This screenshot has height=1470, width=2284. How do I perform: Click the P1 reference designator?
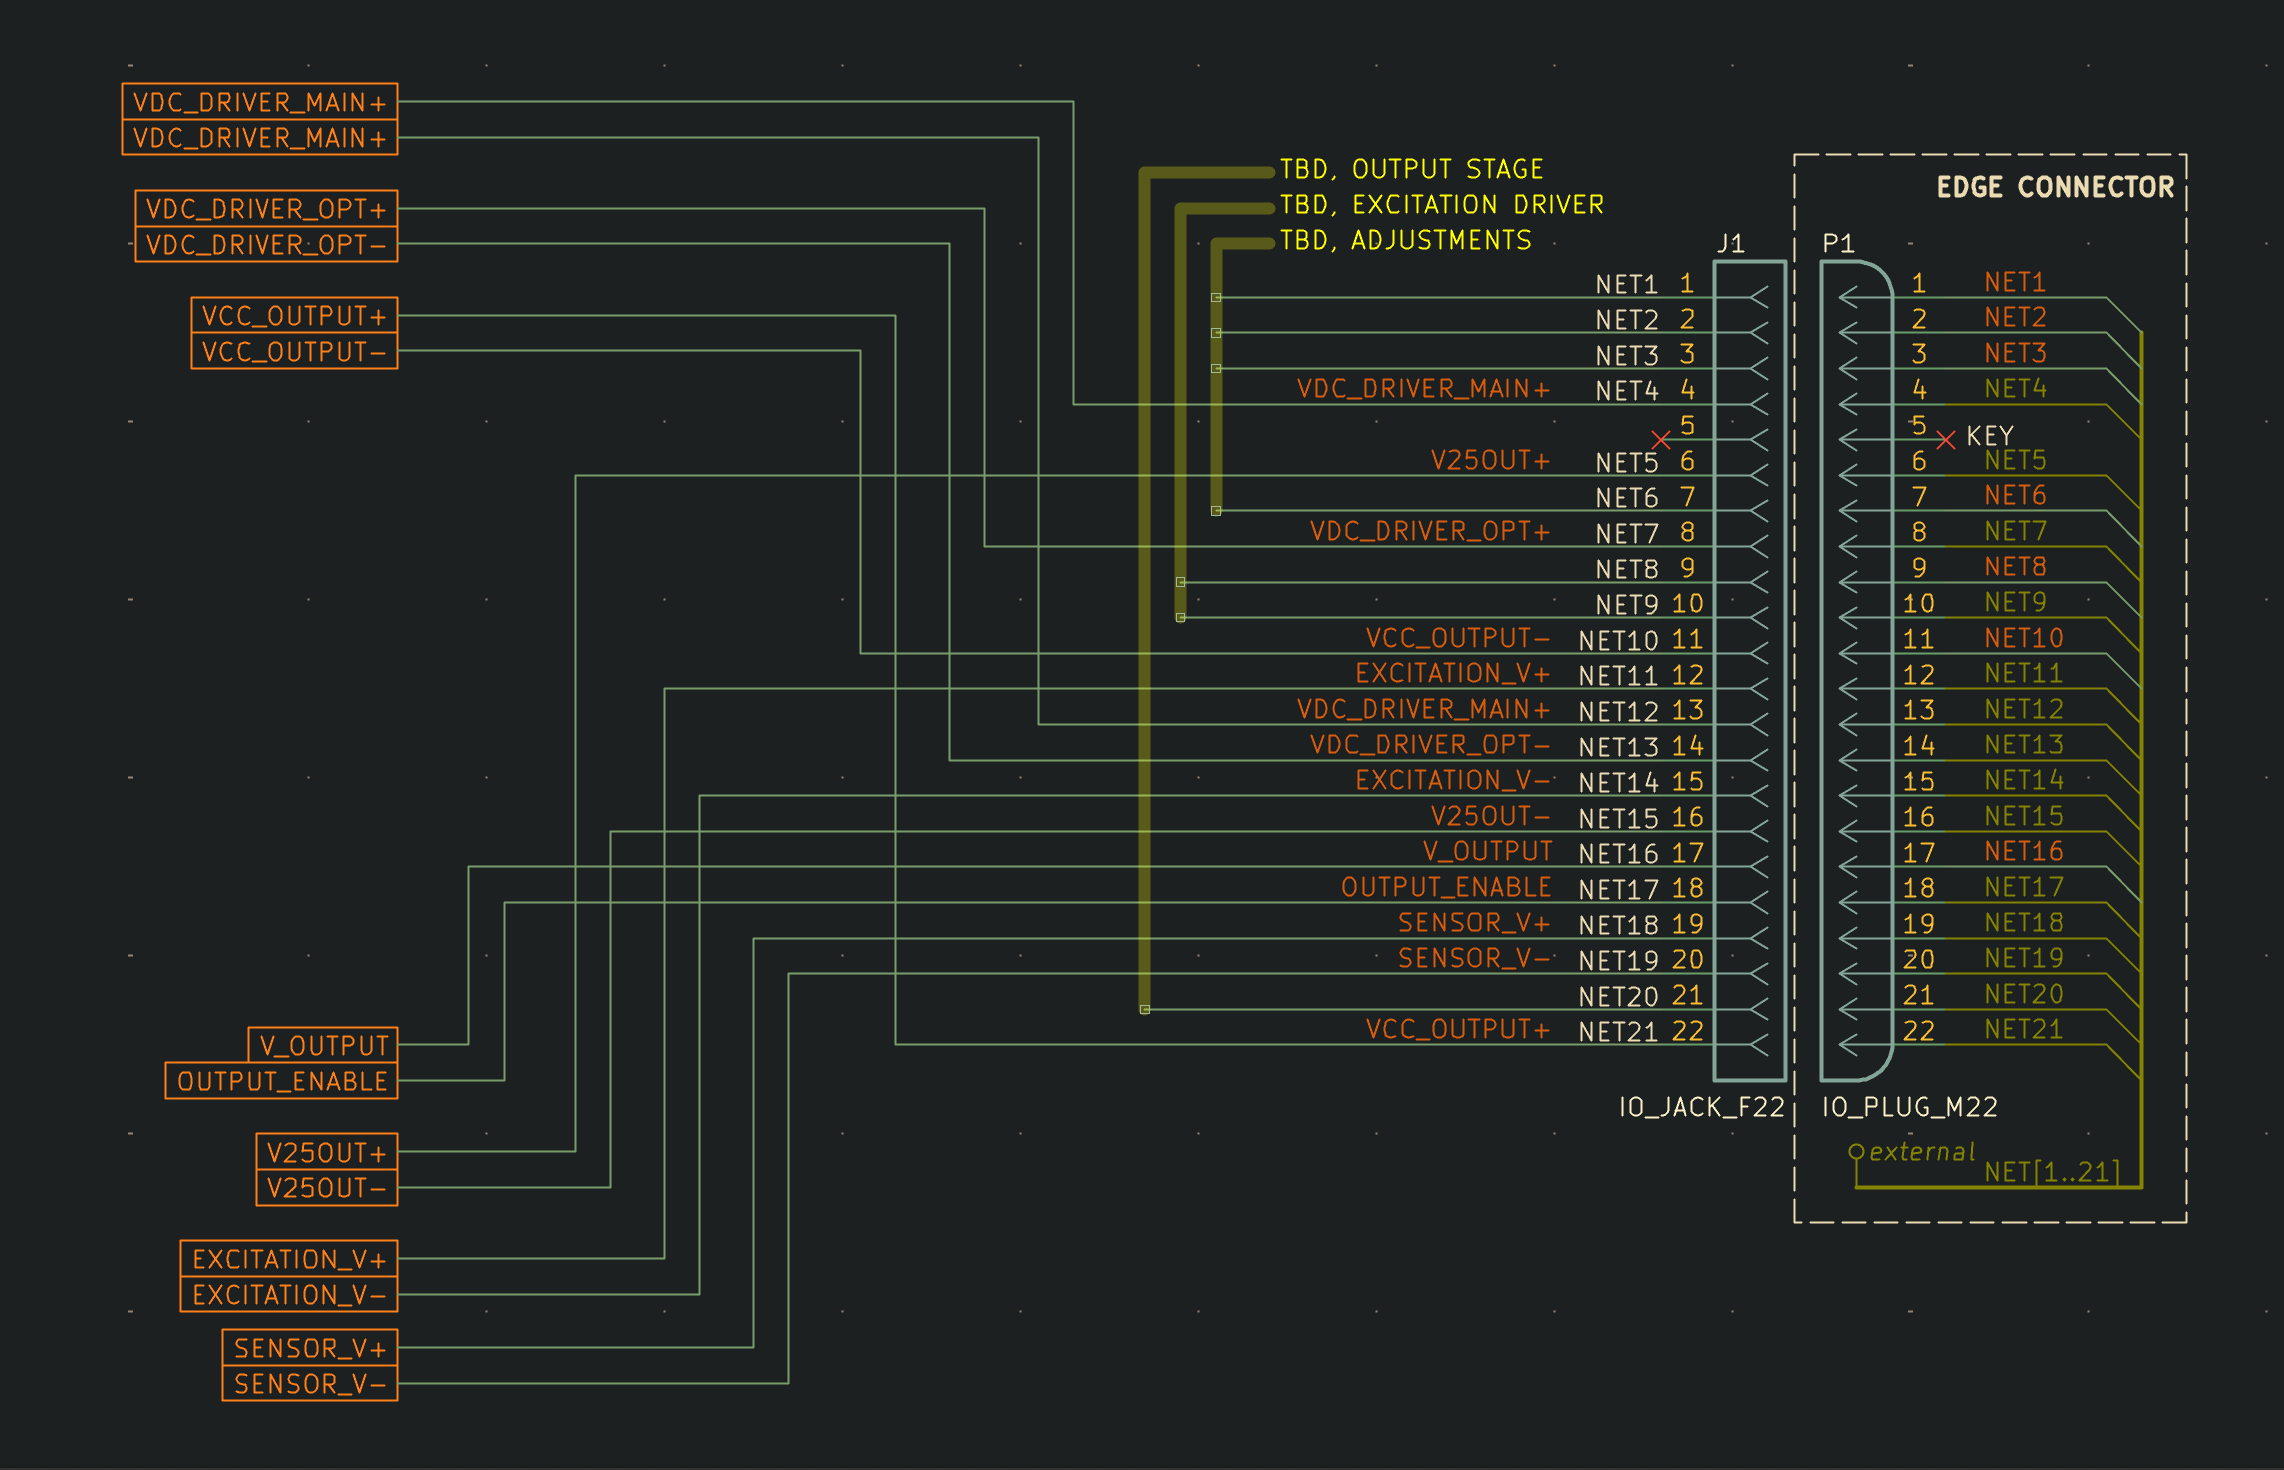[1838, 243]
